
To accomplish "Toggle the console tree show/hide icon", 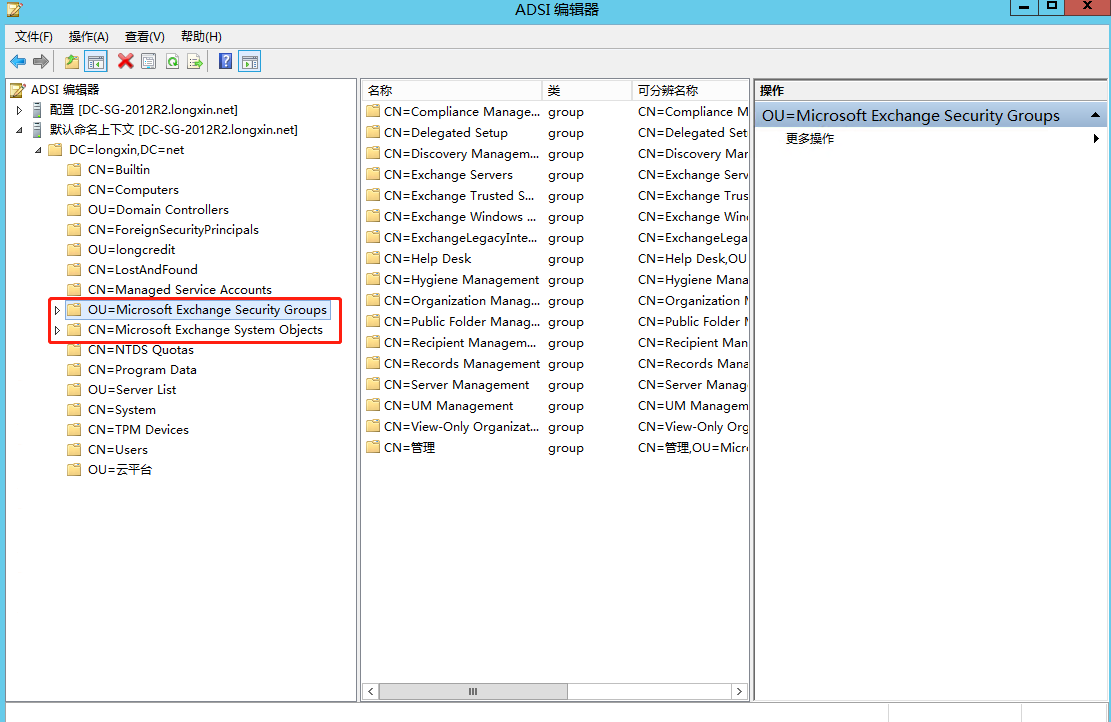I will click(x=95, y=61).
